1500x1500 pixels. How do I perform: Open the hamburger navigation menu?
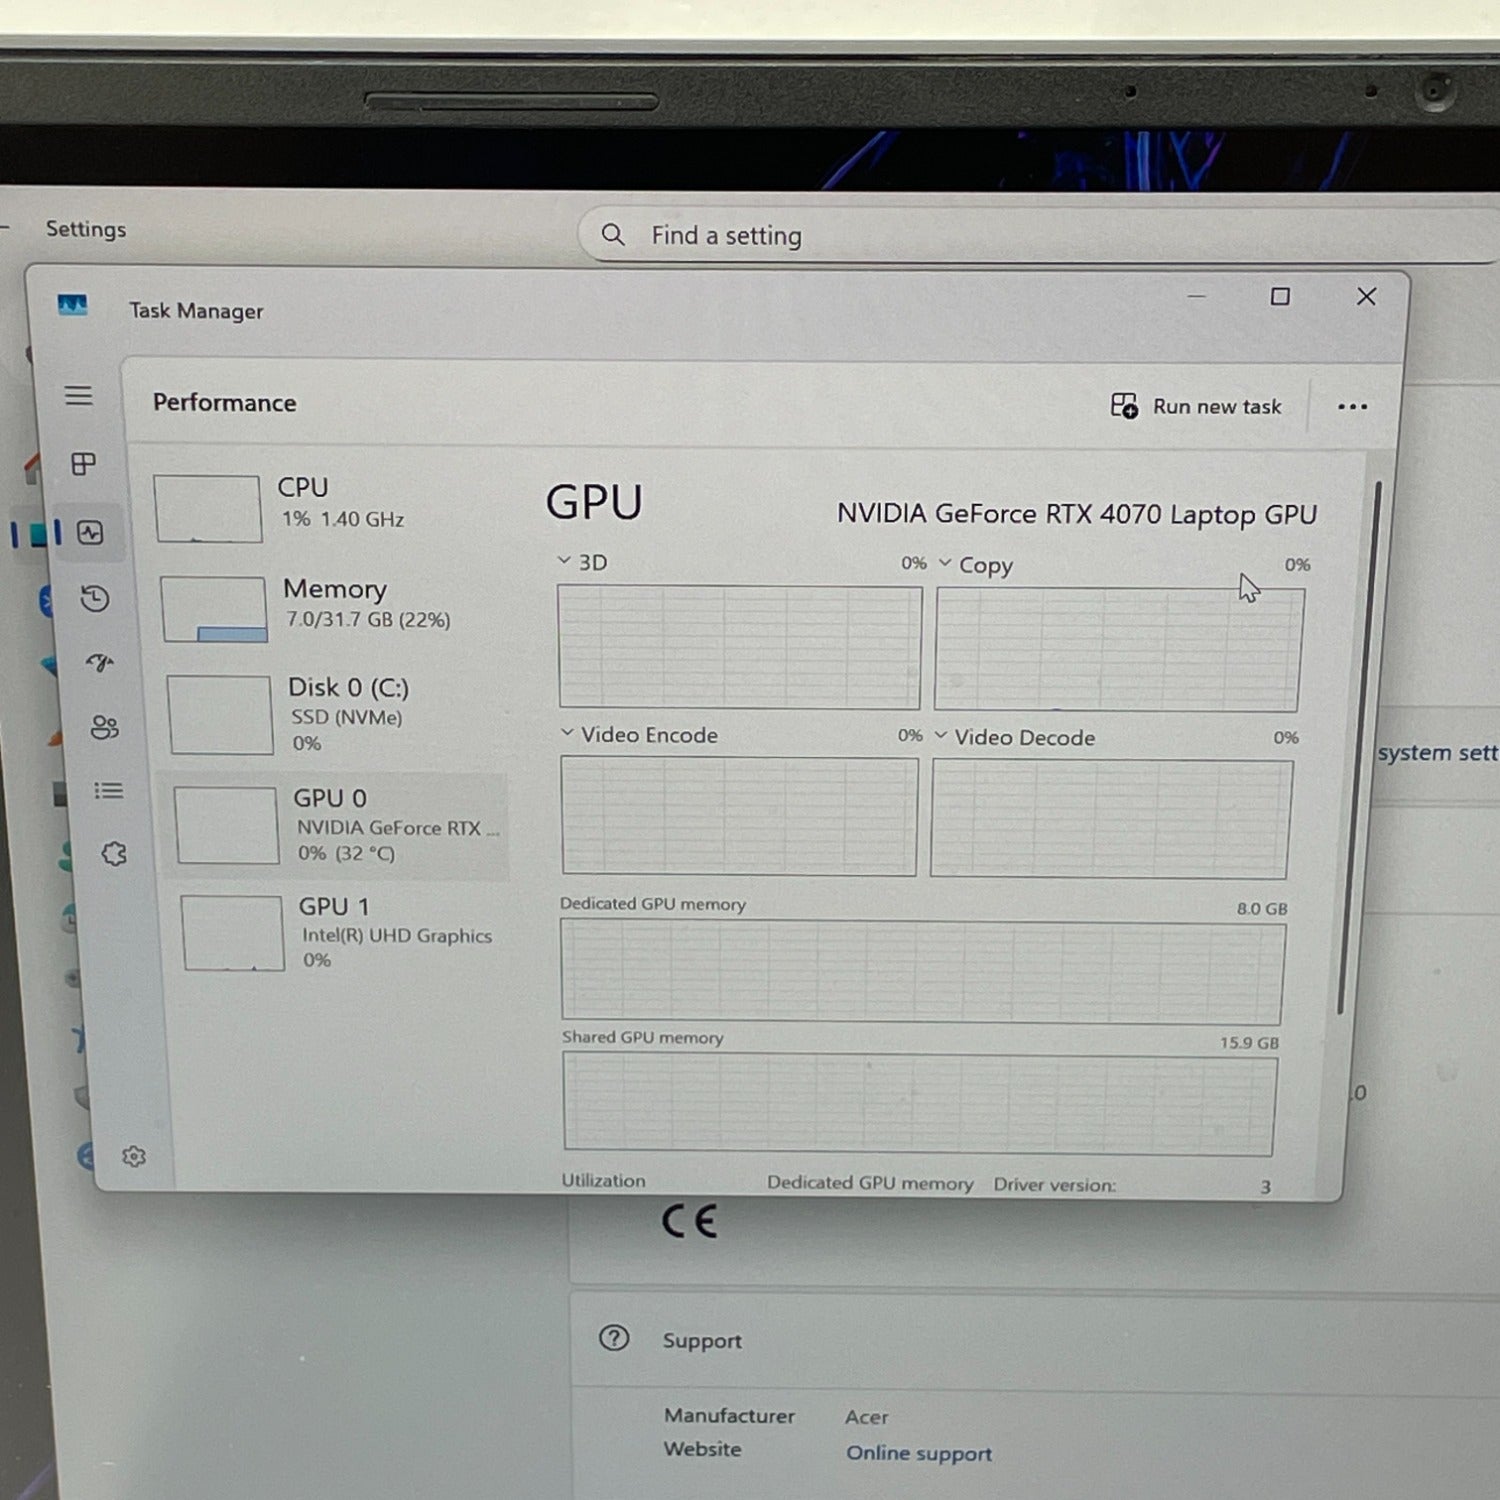point(79,396)
